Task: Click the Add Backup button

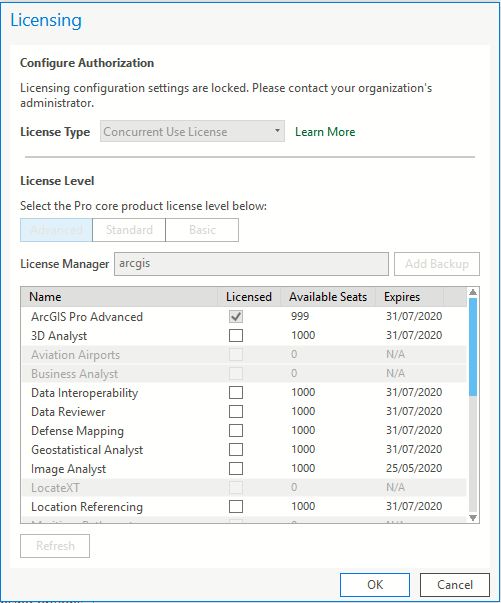Action: click(437, 264)
